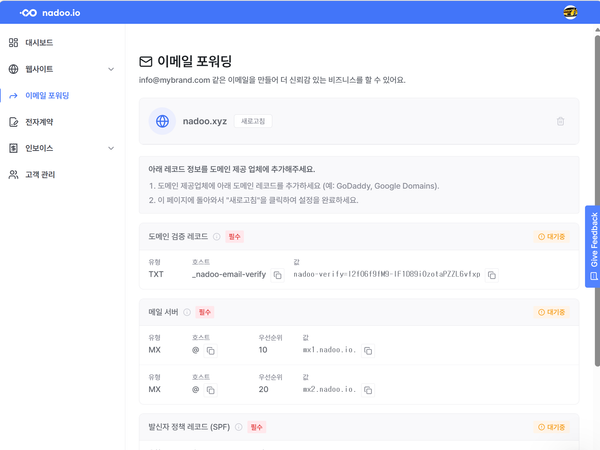Click the 대기중 status of 메일 서버
The height and width of the screenshot is (450, 600).
(x=551, y=312)
